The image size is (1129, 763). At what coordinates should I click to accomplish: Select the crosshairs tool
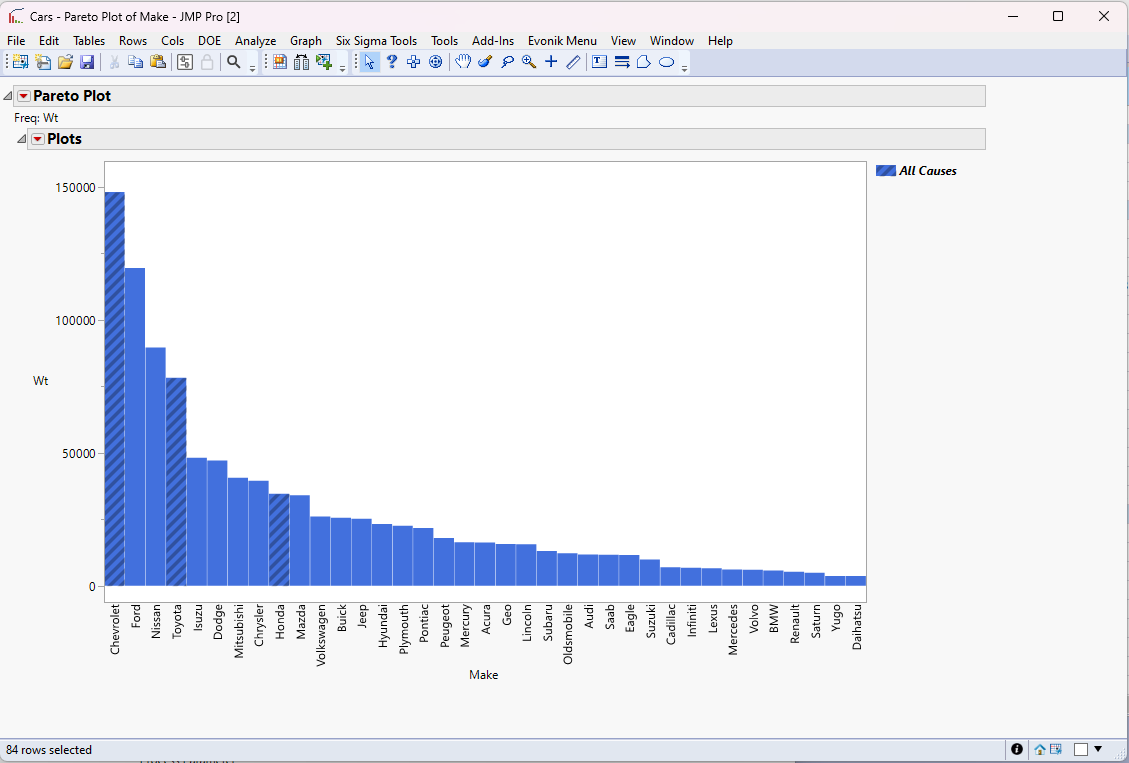pyautogui.click(x=551, y=62)
